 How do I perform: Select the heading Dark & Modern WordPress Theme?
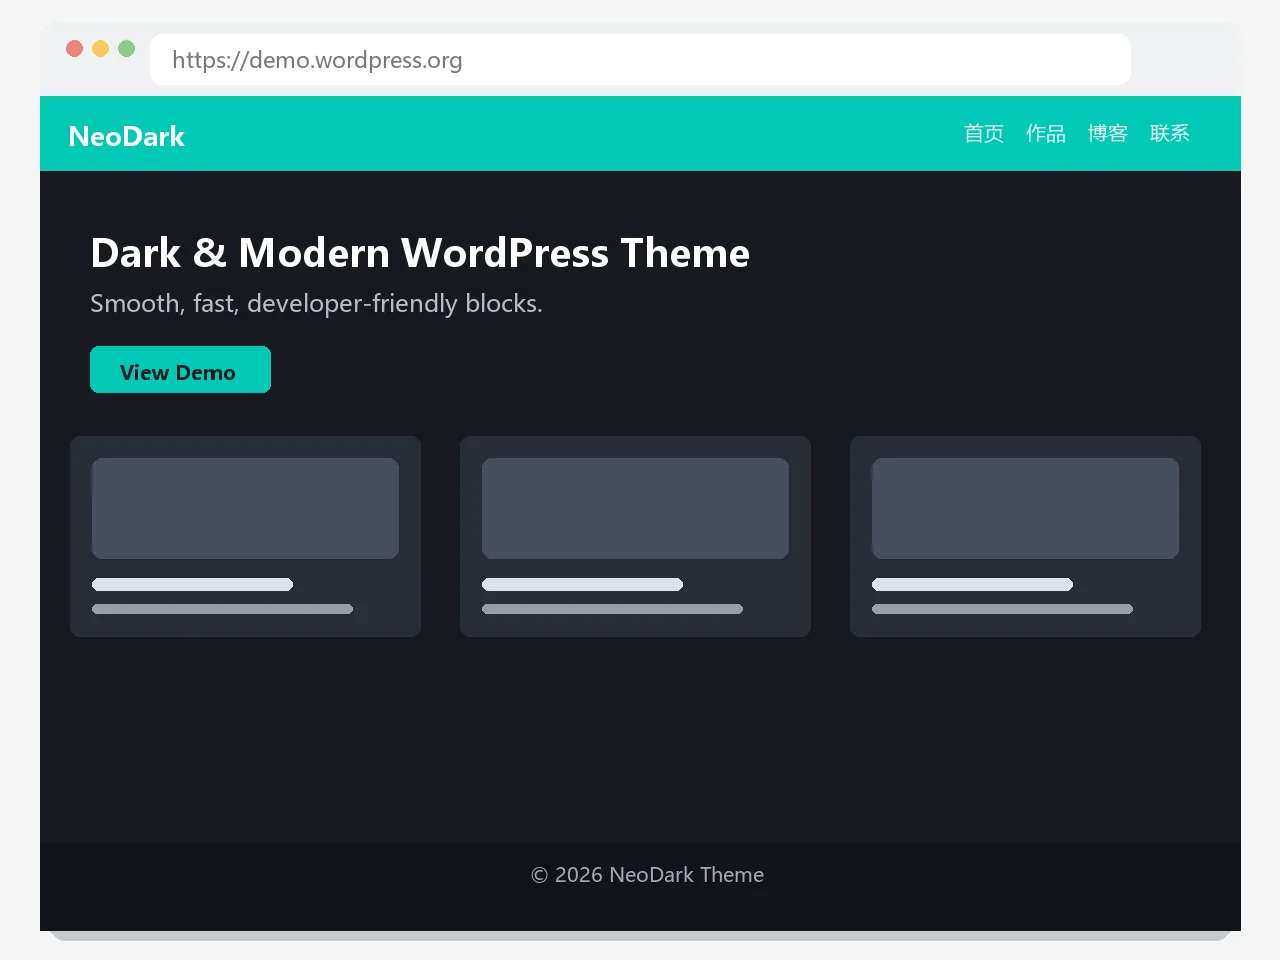(420, 253)
